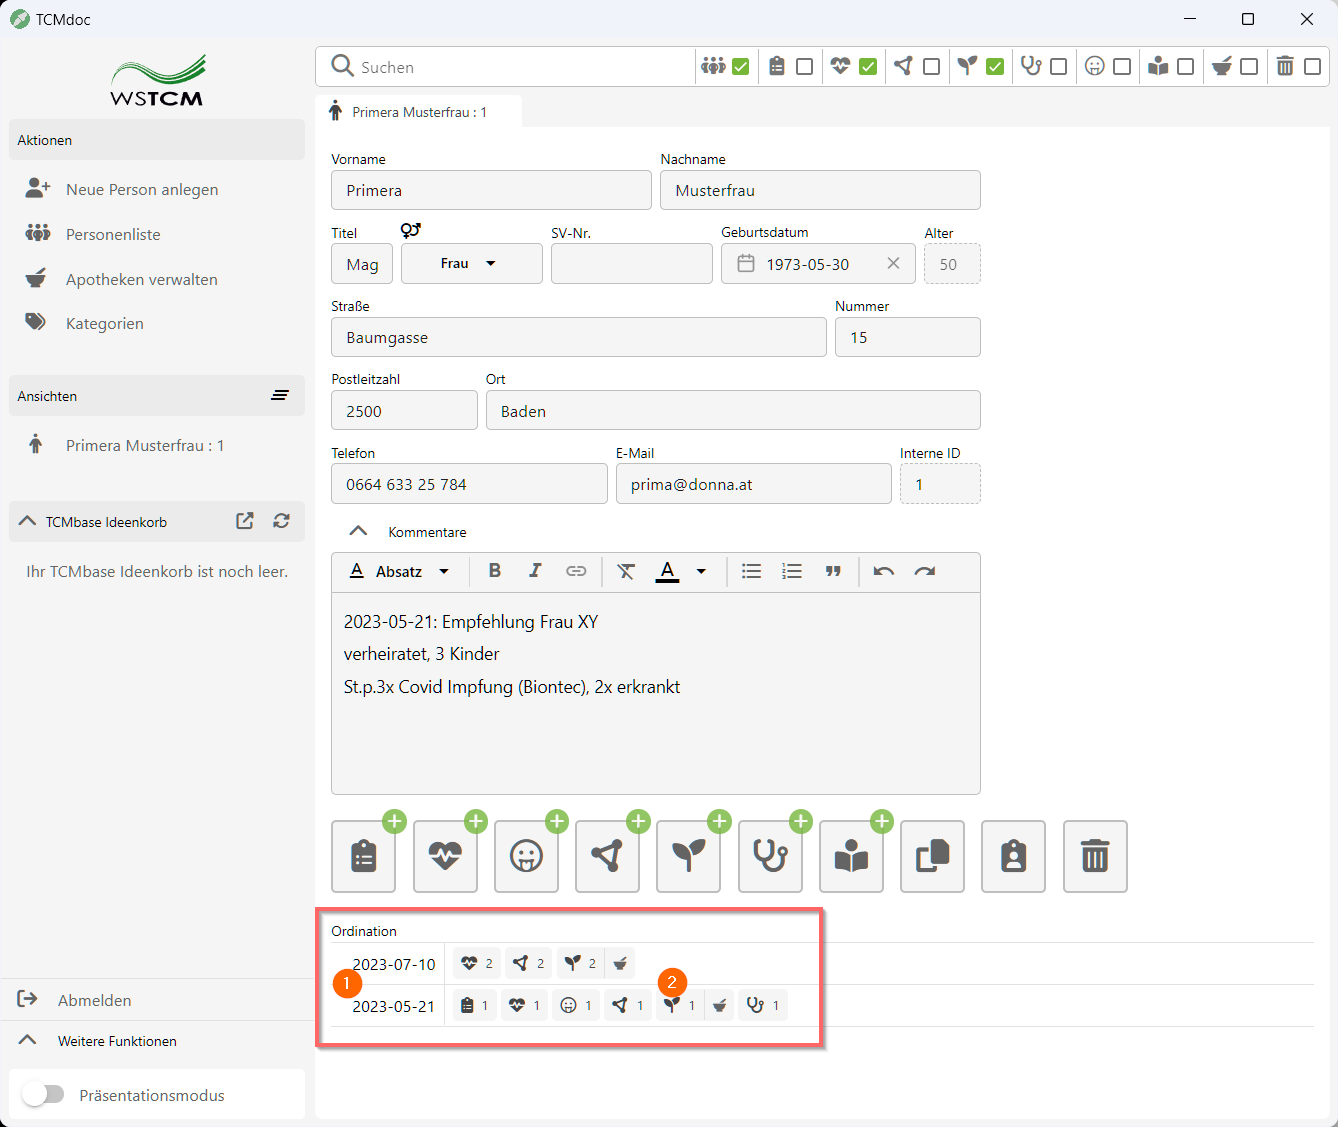Open the Absatz paragraph style dropdown
The height and width of the screenshot is (1127, 1338).
400,572
